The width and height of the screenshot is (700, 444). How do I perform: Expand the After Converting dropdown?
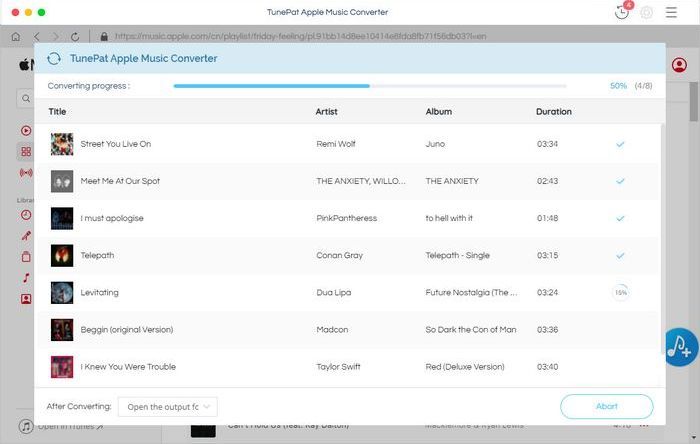[168, 407]
